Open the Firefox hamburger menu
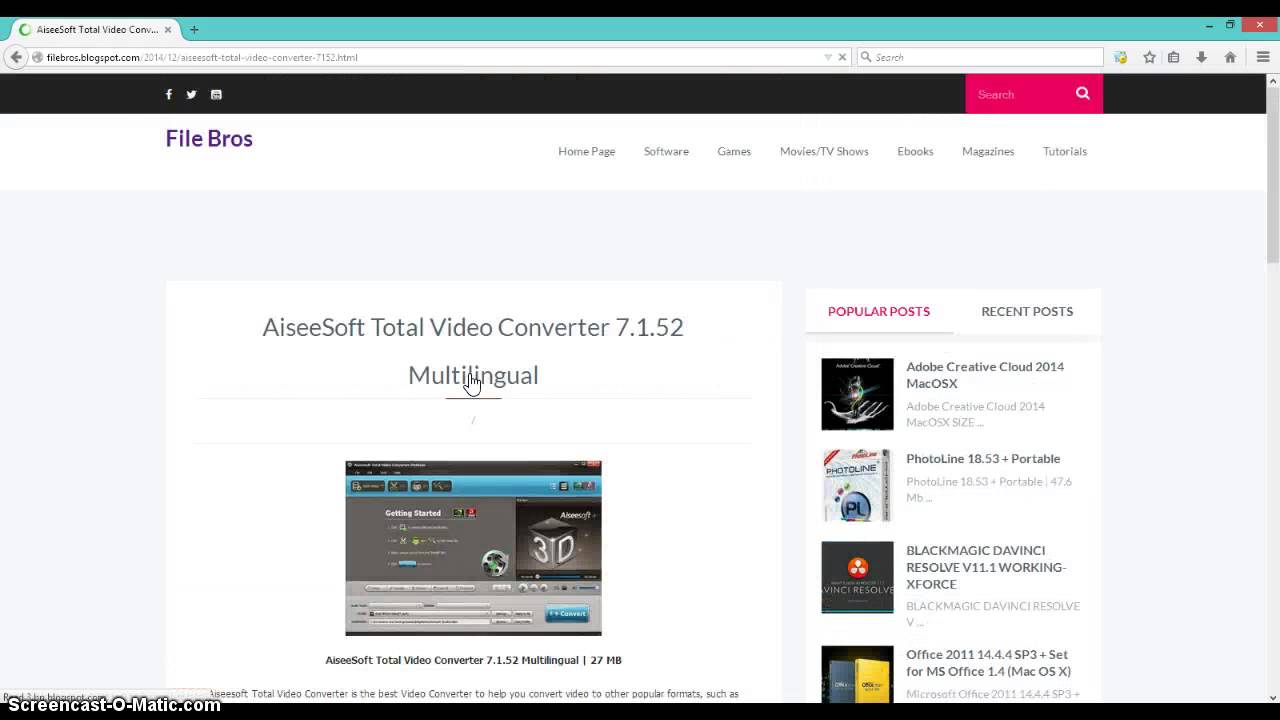This screenshot has width=1280, height=720. point(1263,57)
